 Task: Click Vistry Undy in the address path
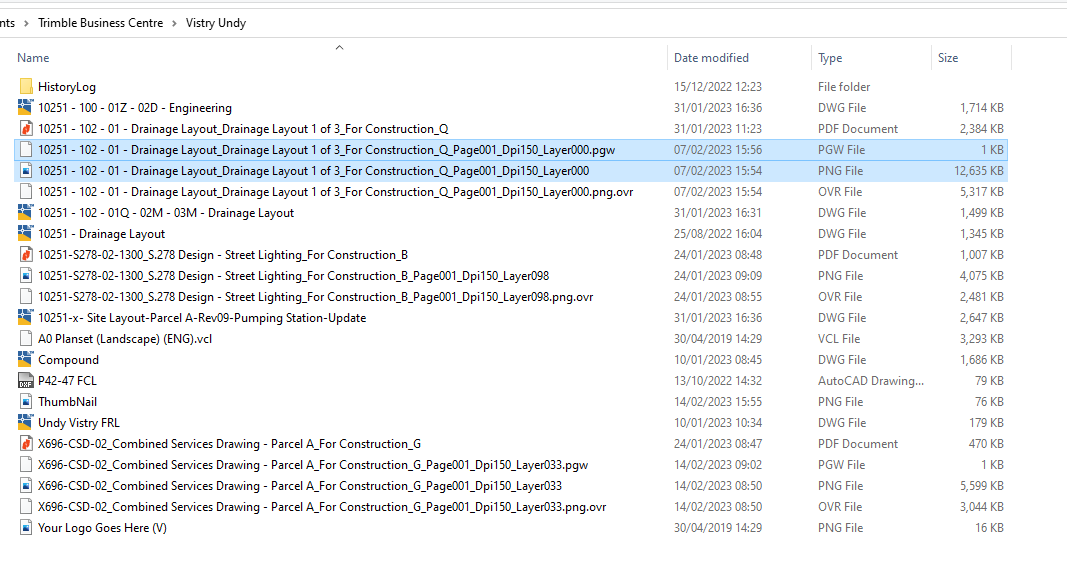tap(216, 23)
